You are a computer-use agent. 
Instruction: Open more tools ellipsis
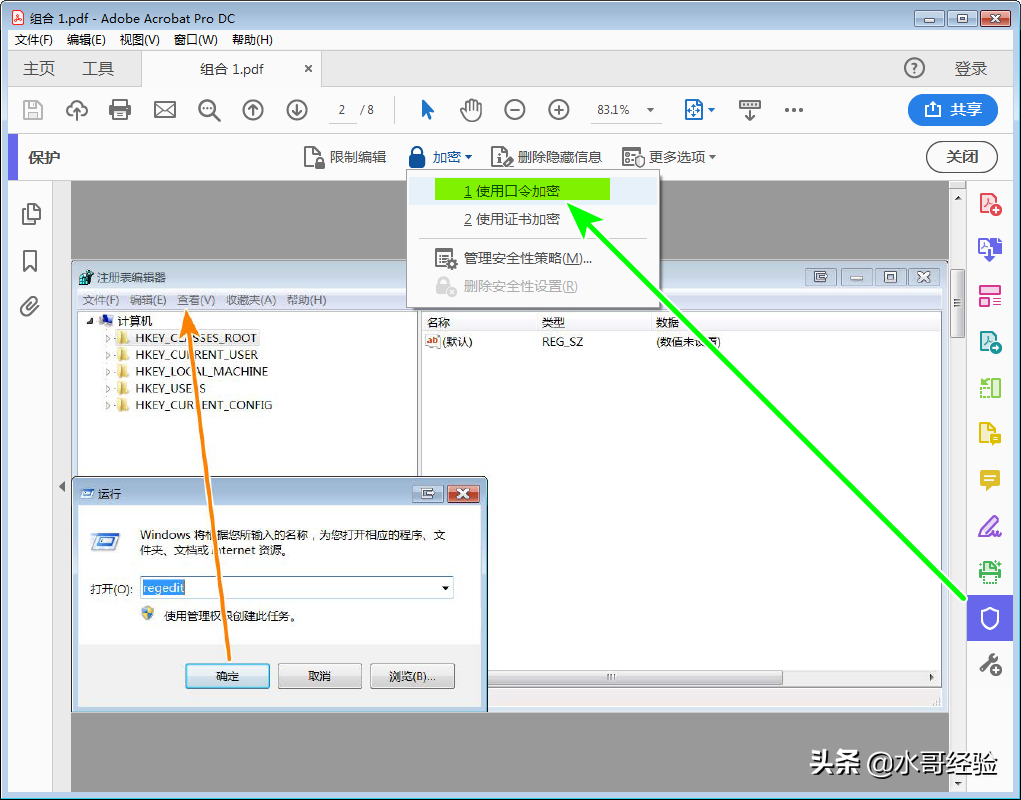click(794, 110)
